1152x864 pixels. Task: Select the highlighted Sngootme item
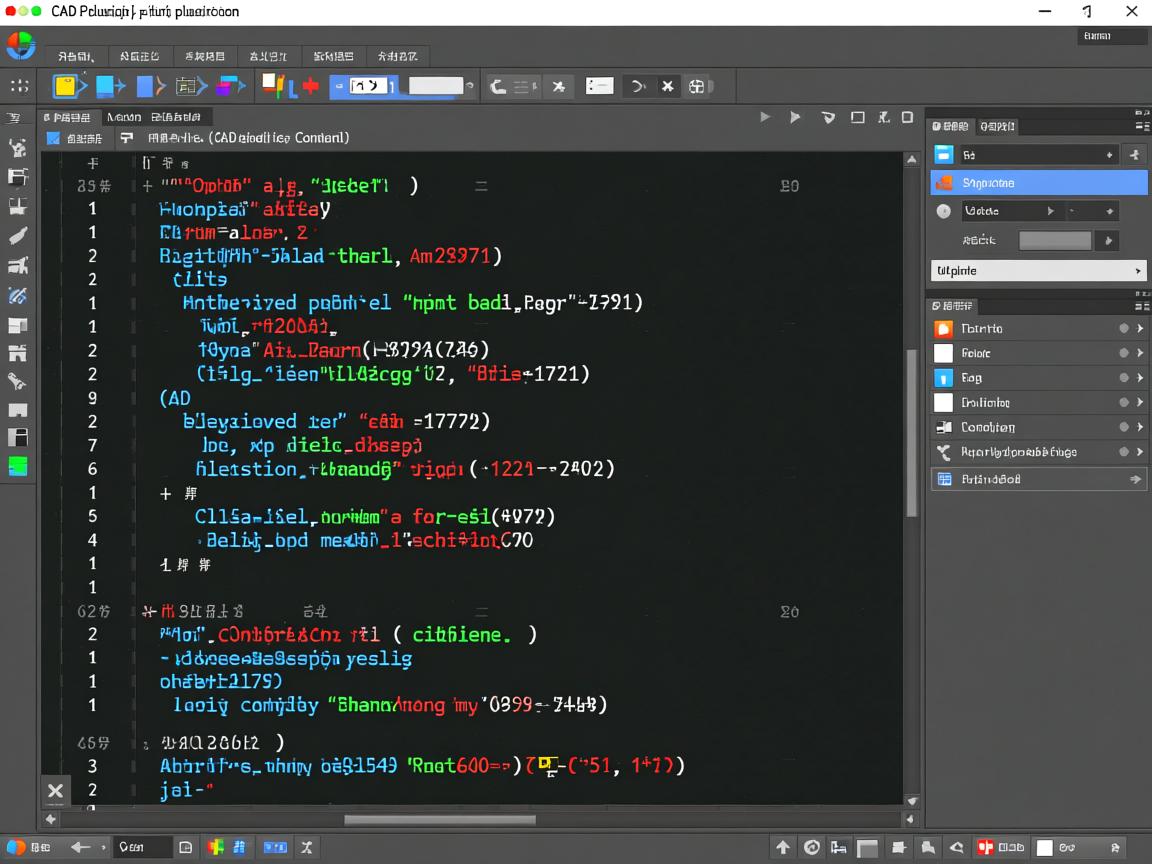click(x=1038, y=183)
